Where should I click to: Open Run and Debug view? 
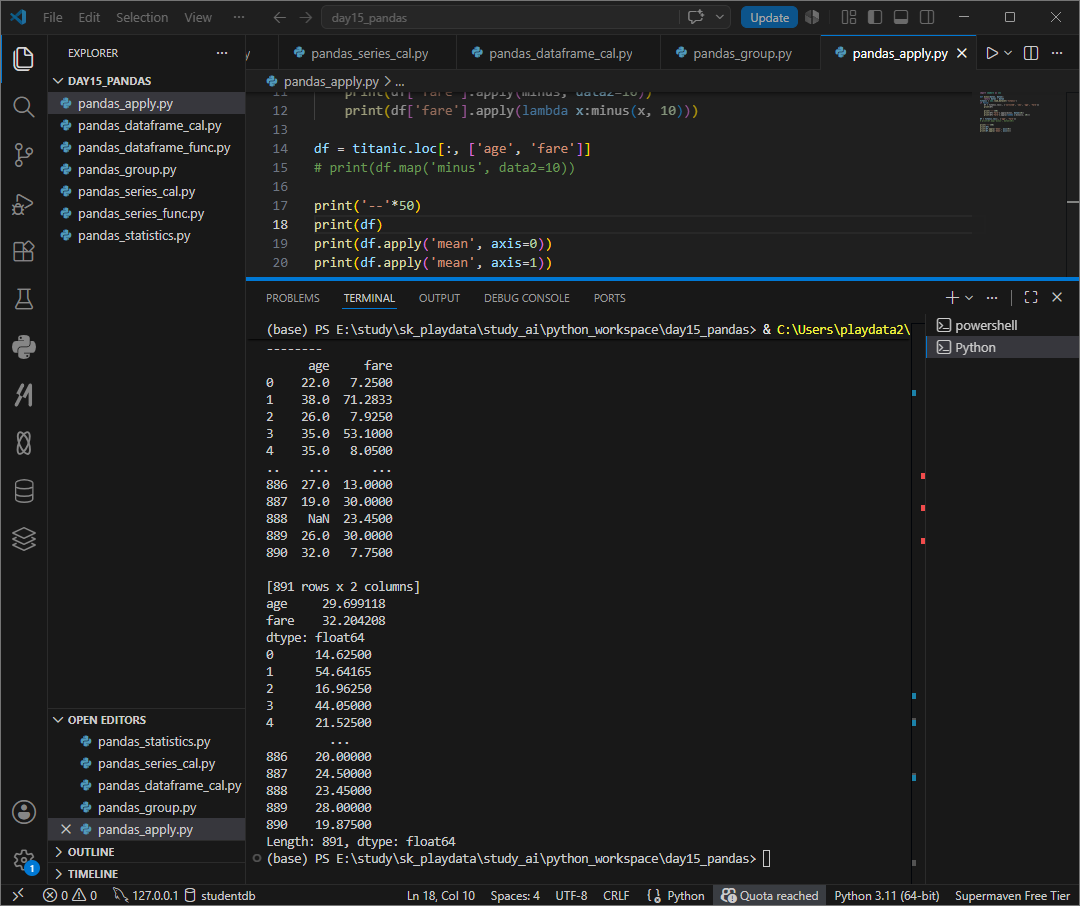23,204
